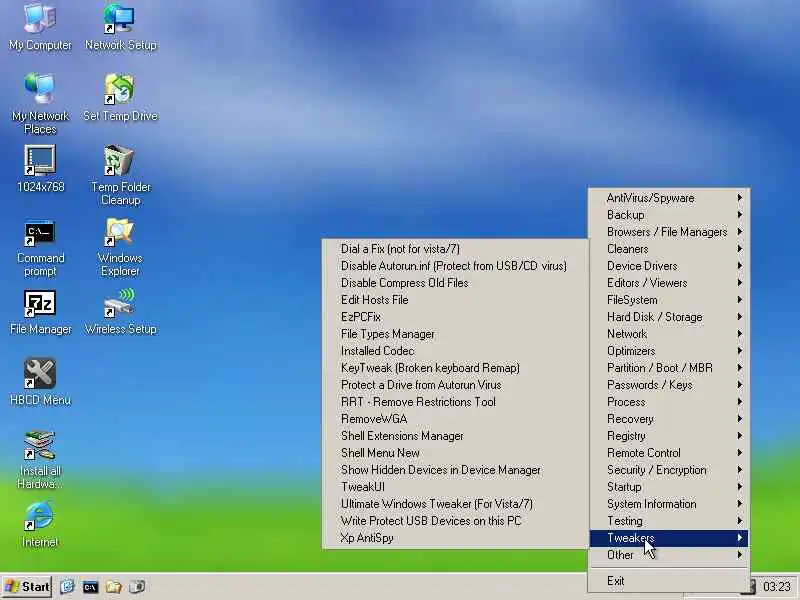Select the 1024x768 resolution shortcut
800x600 pixels.
pos(40,168)
